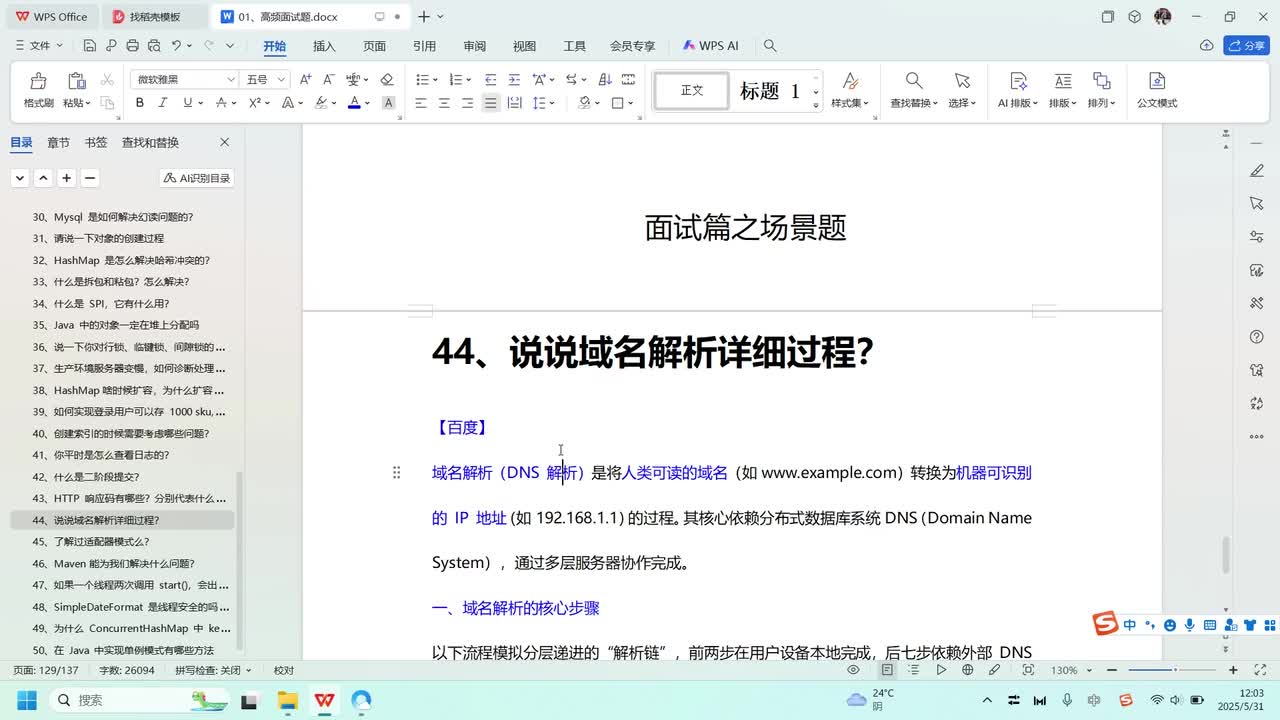1280x720 pixels.
Task: Toggle Strikethrough formatting
Action: [x=222, y=103]
